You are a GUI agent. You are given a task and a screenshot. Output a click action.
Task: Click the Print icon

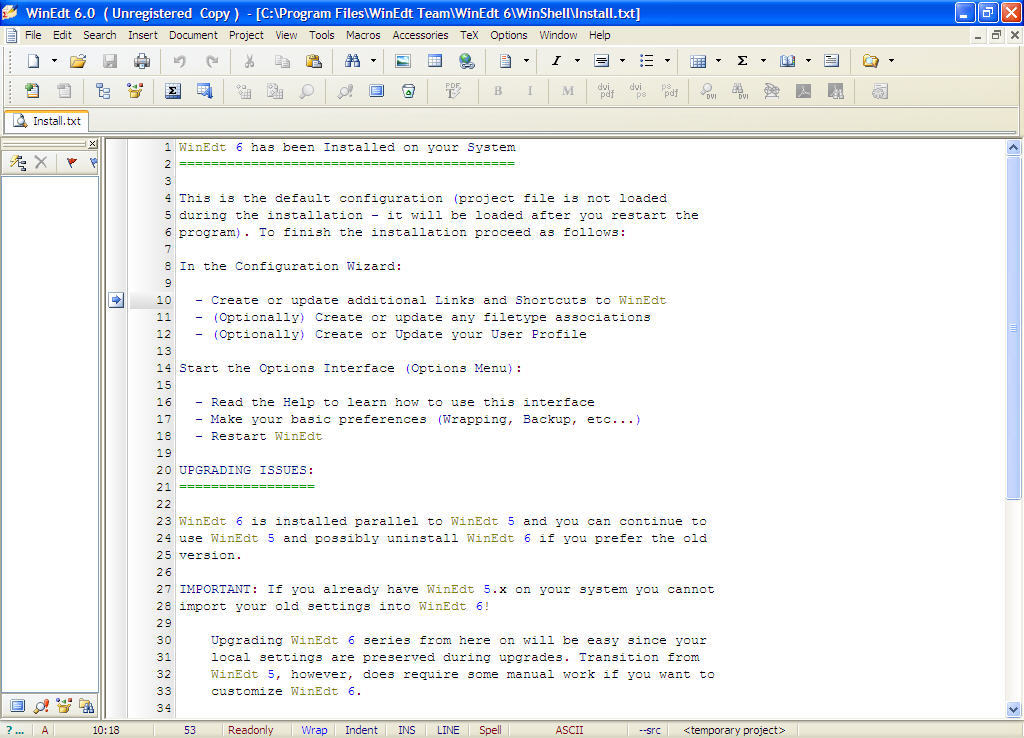click(142, 61)
